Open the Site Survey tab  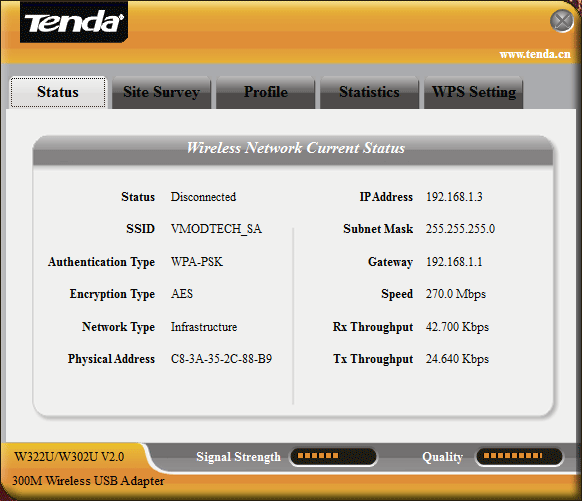point(161,92)
